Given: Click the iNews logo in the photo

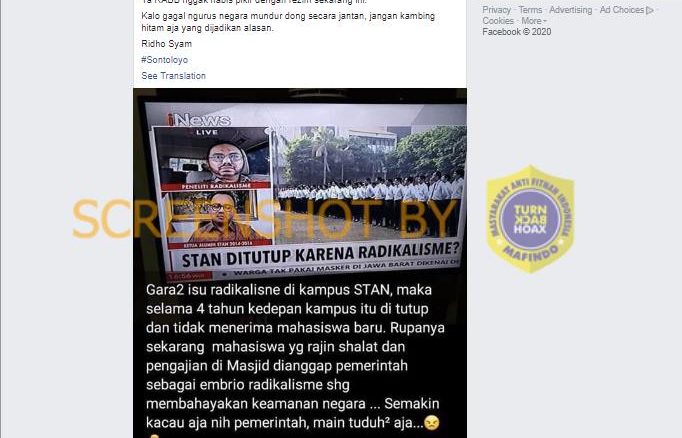Looking at the screenshot, I should tap(199, 119).
